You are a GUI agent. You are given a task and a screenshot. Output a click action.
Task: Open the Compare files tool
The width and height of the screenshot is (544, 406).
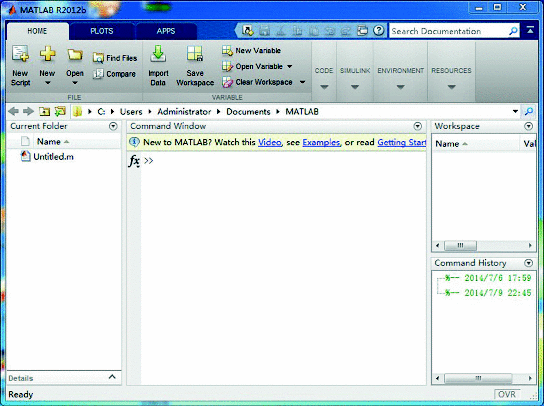(x=114, y=74)
